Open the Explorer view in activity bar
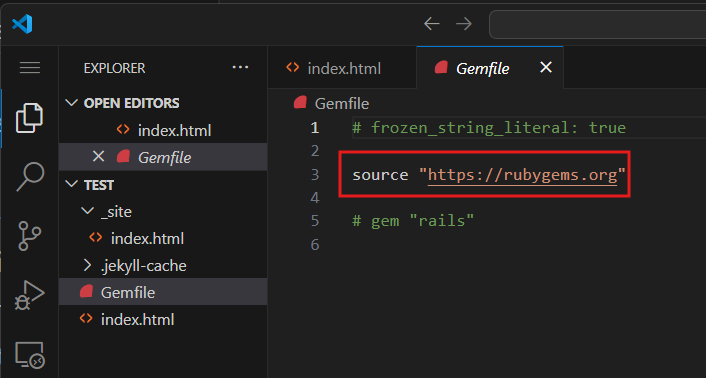The image size is (706, 378). tap(29, 118)
